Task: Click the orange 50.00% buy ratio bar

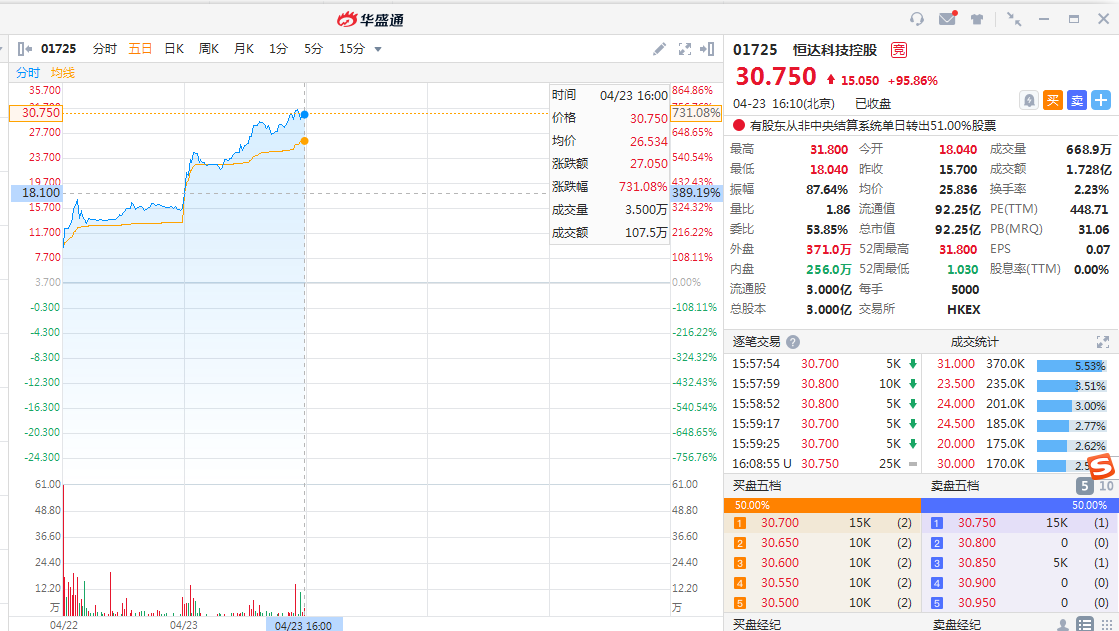Action: pos(822,505)
